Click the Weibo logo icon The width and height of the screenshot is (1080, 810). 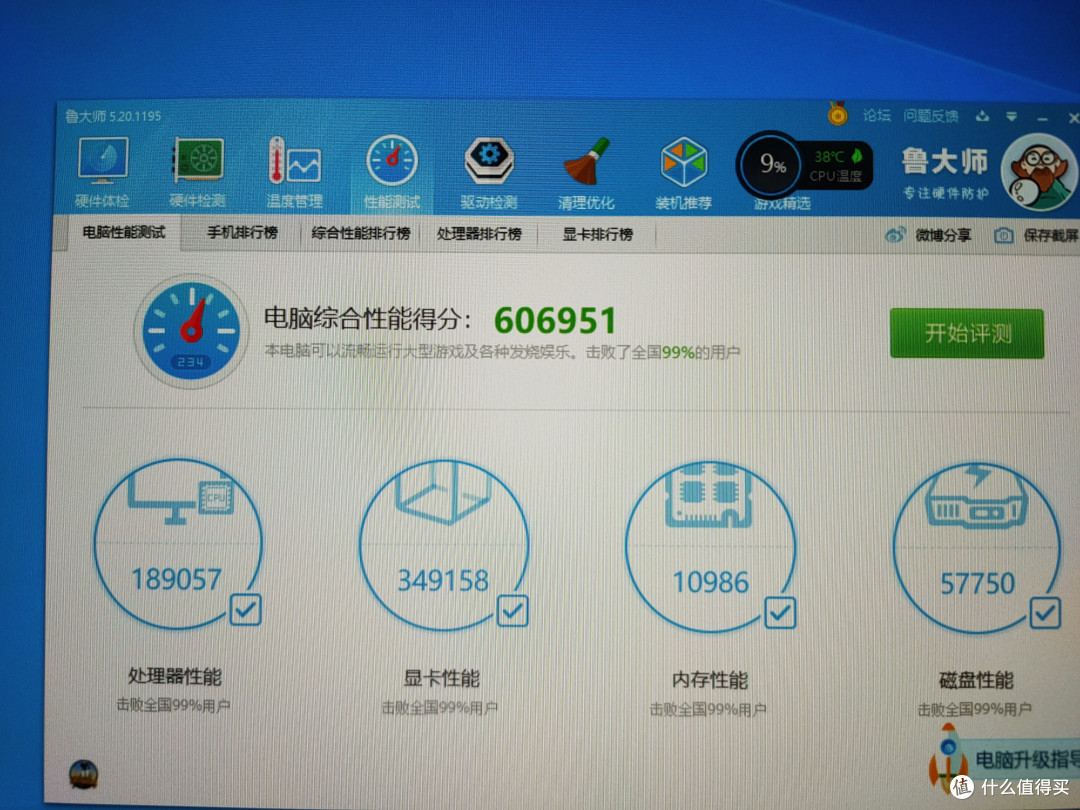click(x=895, y=235)
